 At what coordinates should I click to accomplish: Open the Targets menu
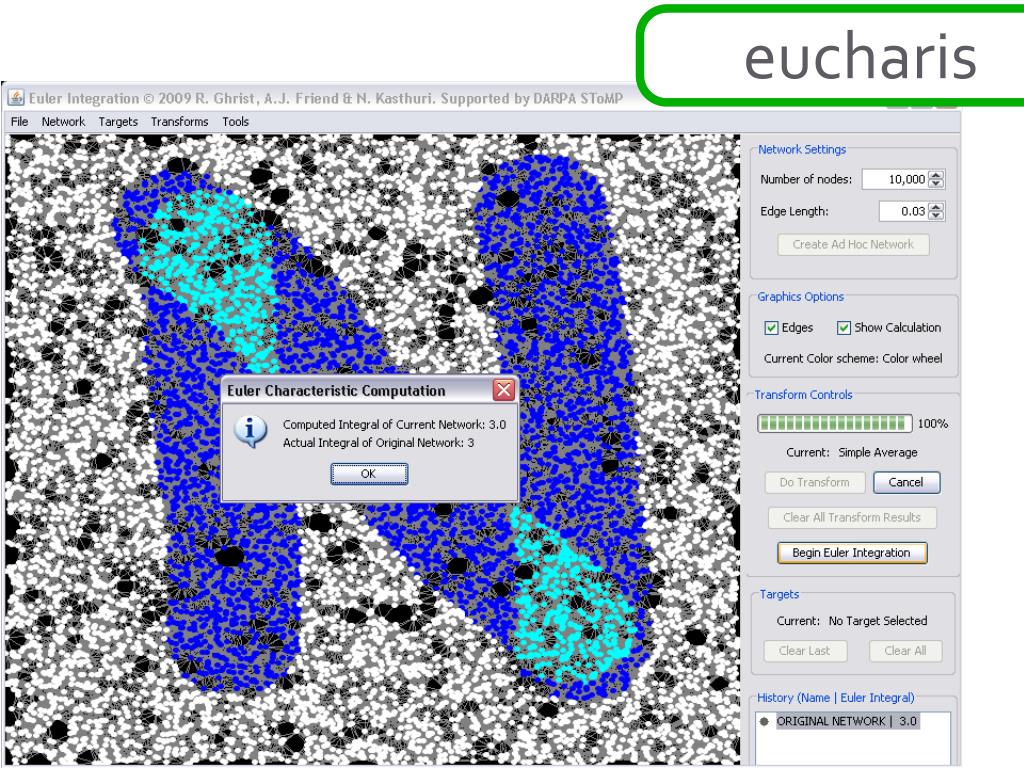(118, 121)
